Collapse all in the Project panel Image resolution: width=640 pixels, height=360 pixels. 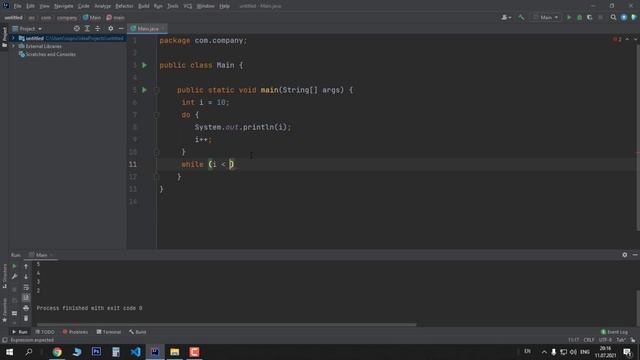click(x=98, y=29)
